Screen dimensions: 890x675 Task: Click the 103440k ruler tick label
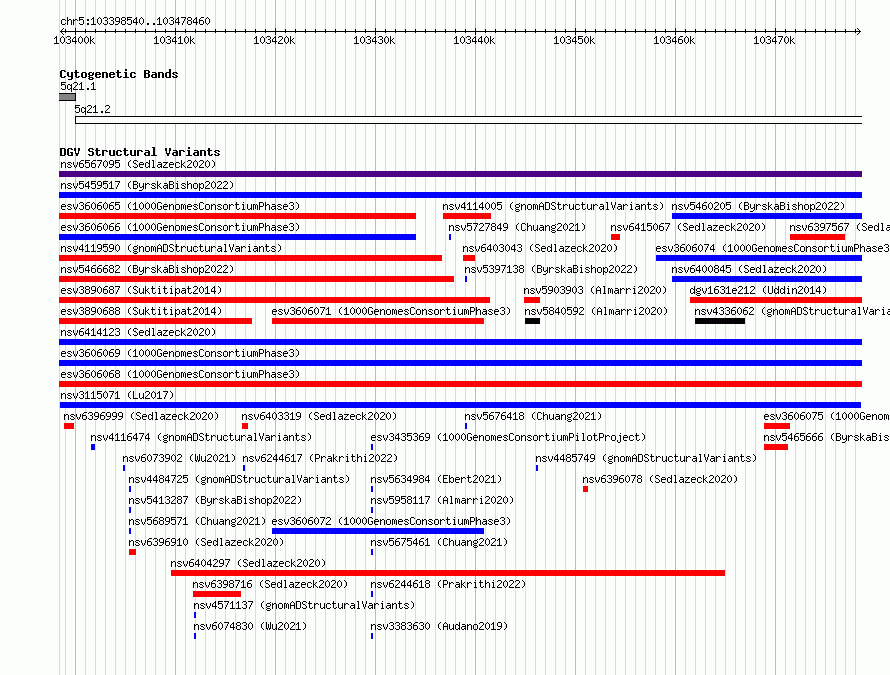[474, 40]
